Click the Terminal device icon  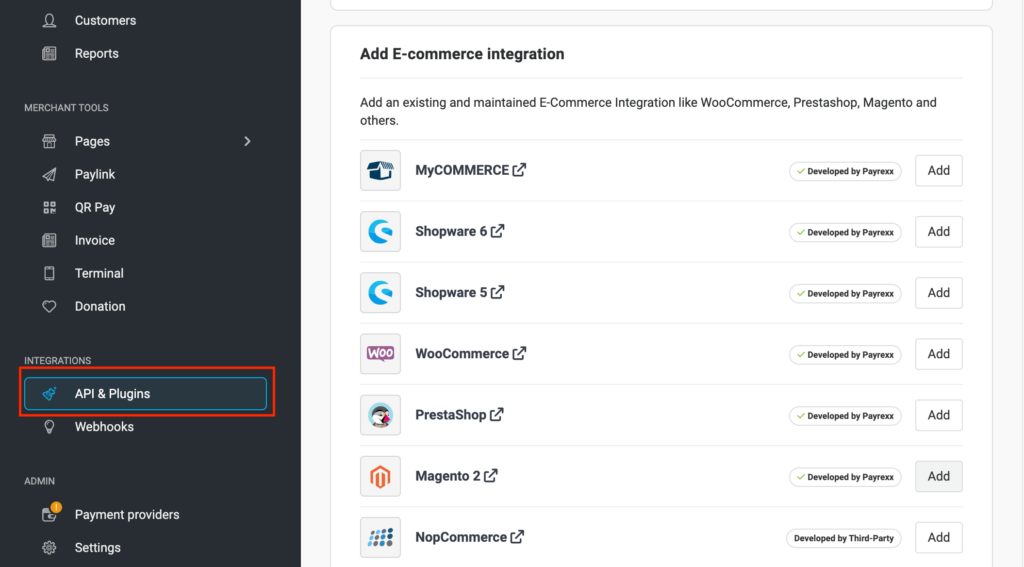[x=49, y=274]
